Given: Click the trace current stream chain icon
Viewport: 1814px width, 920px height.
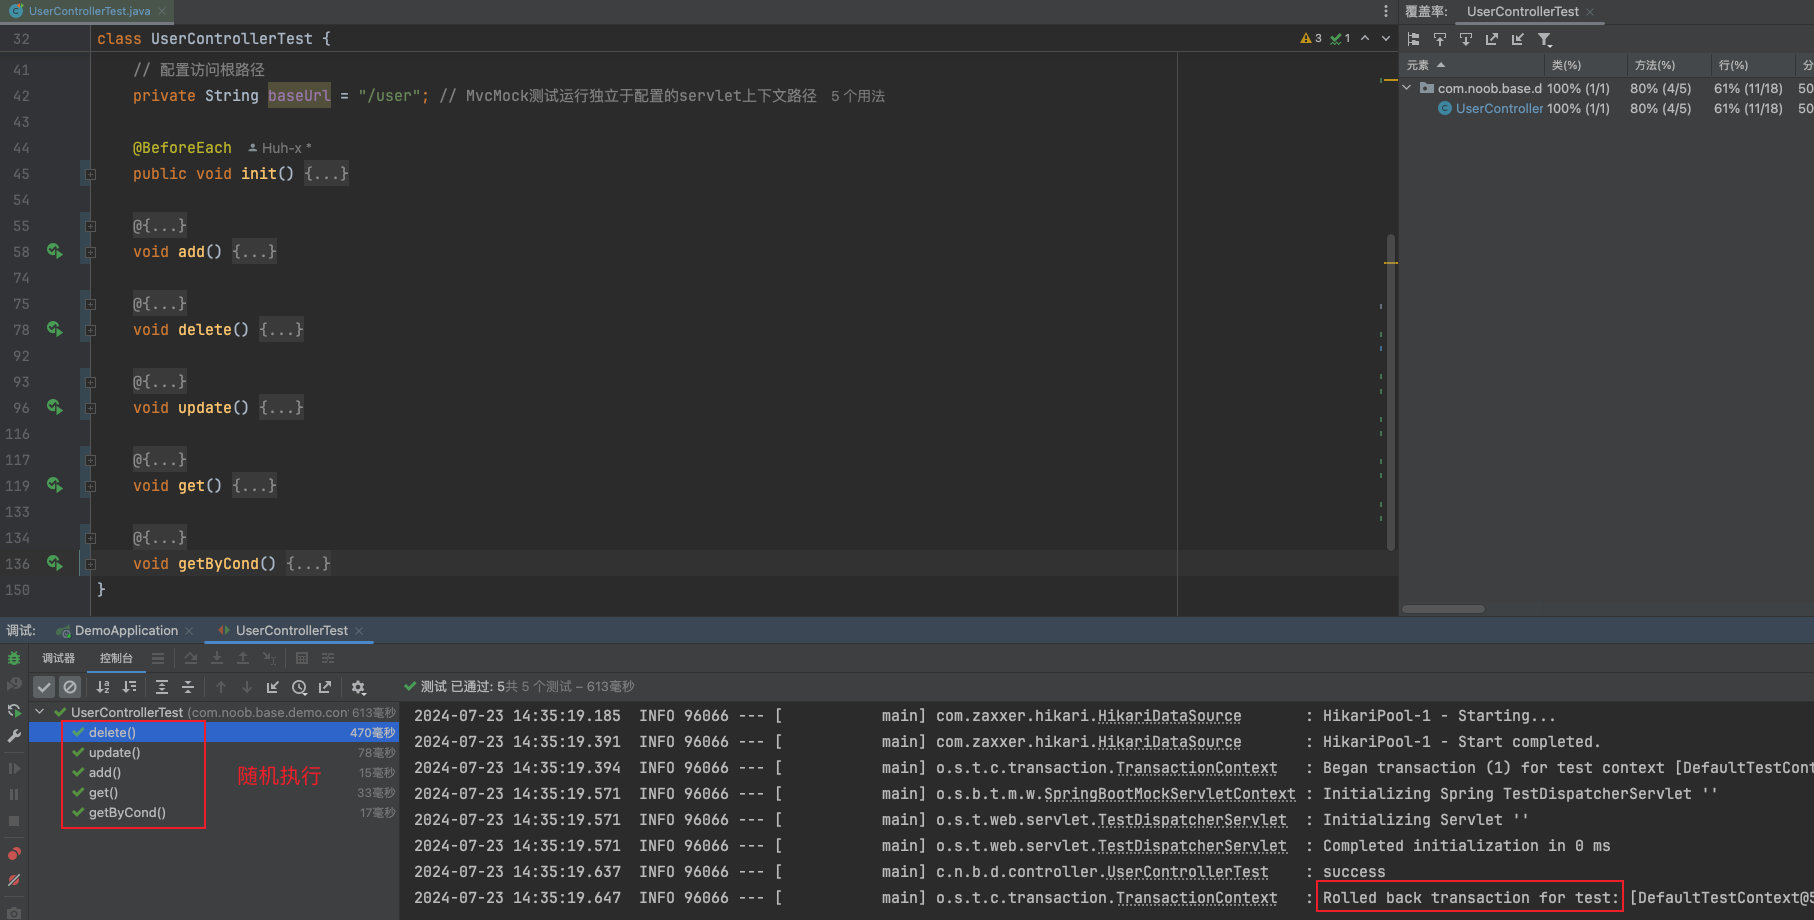Looking at the screenshot, I should point(328,658).
